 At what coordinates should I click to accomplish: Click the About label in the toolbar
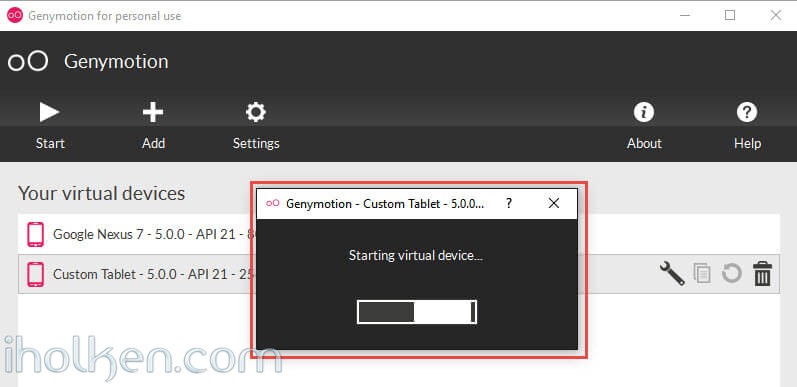click(644, 143)
